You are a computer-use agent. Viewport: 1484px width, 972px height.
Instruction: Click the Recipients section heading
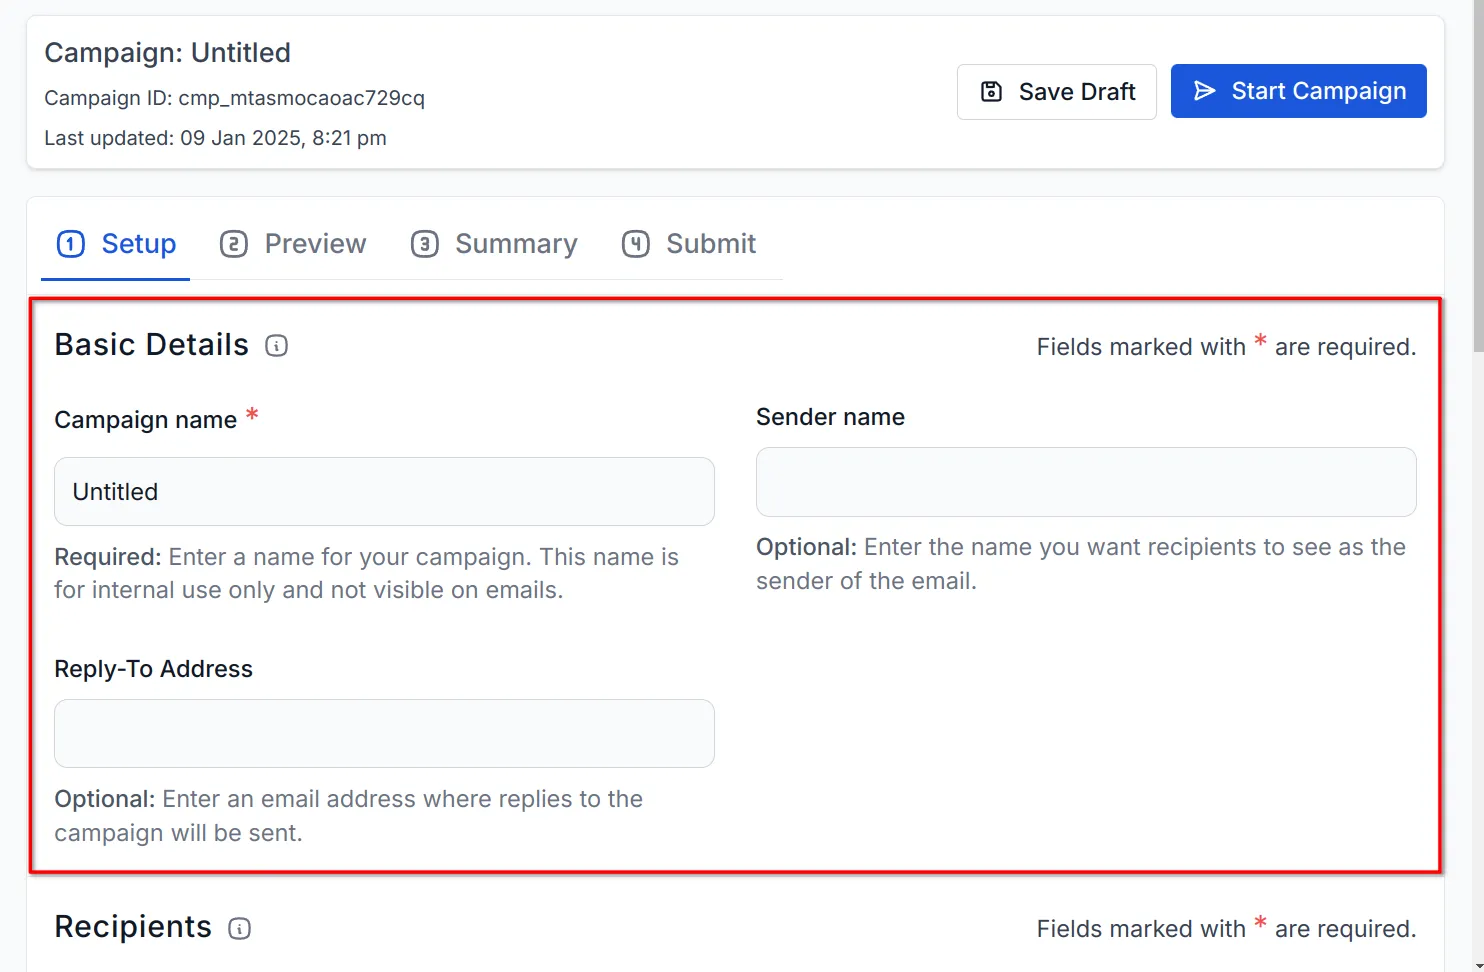pos(133,928)
